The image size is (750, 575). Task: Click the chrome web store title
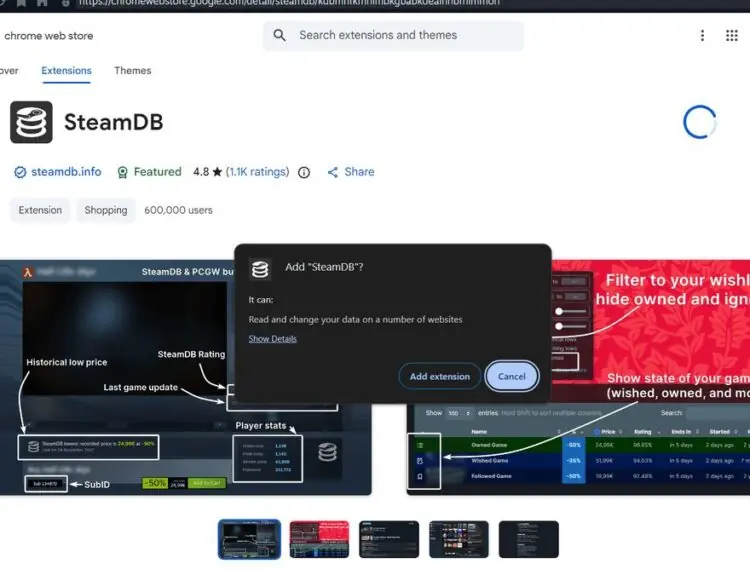[48, 36]
